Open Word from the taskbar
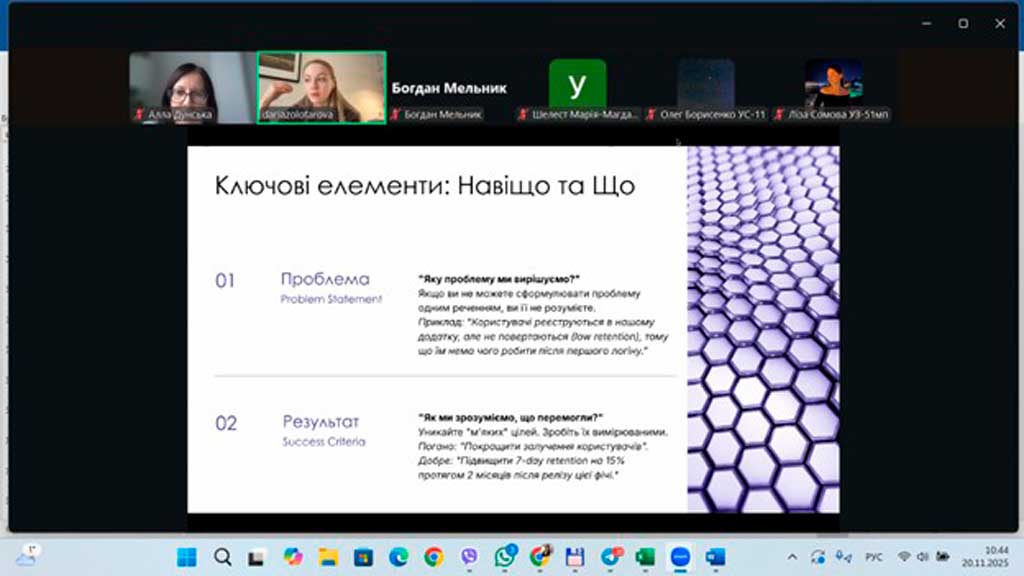 [715, 556]
